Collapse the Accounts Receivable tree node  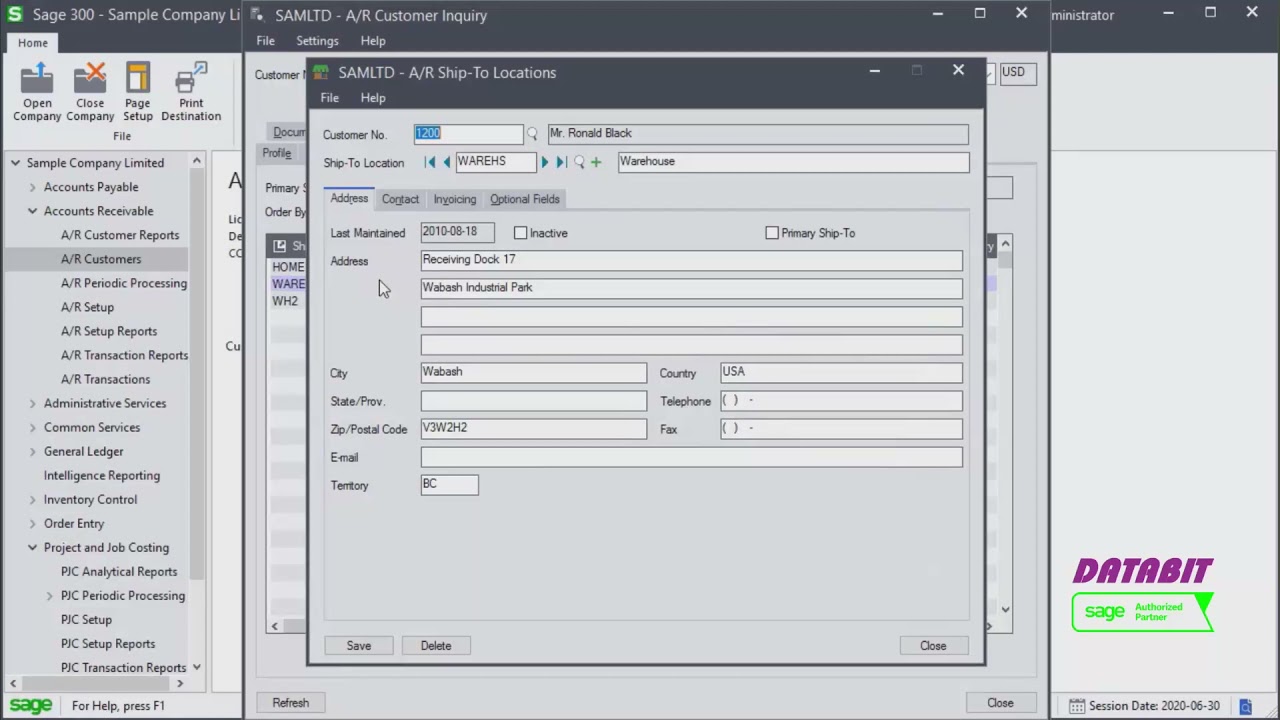tap(32, 211)
